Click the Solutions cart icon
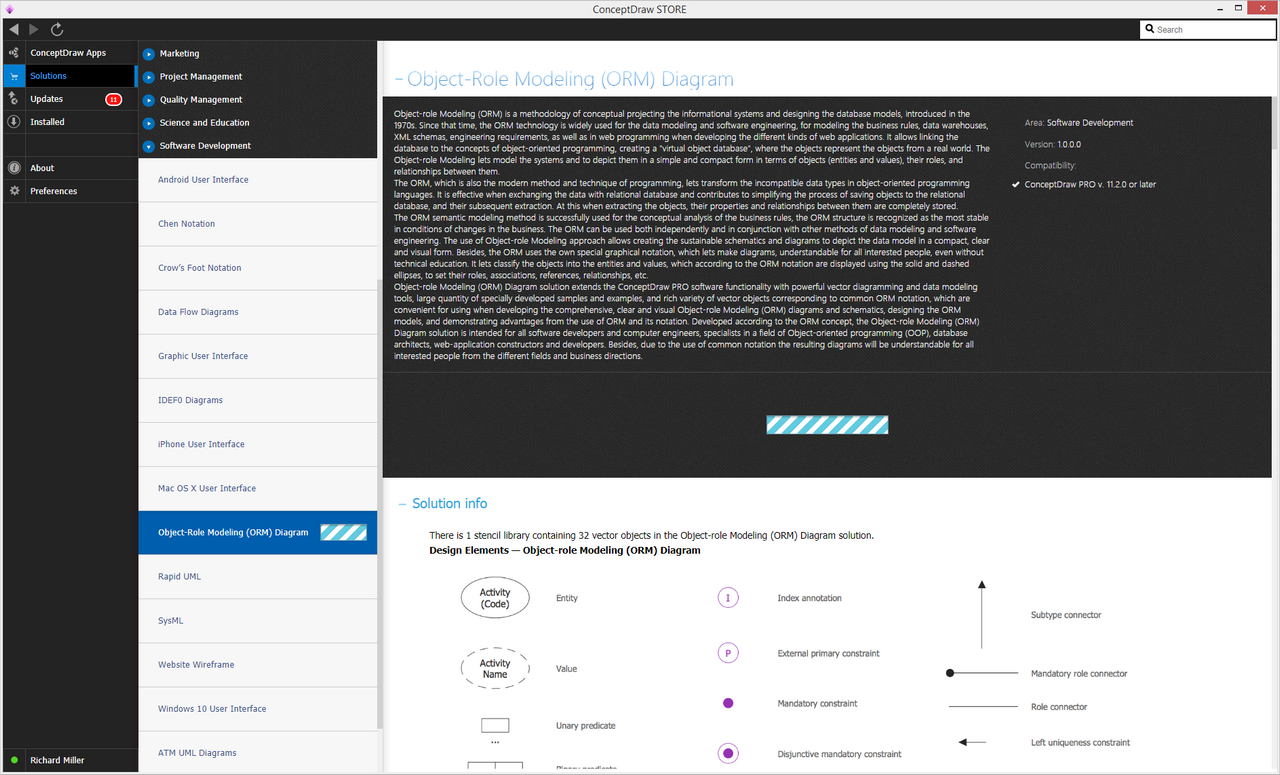Screen dimensions: 1280x775 pyautogui.click(x=13, y=76)
